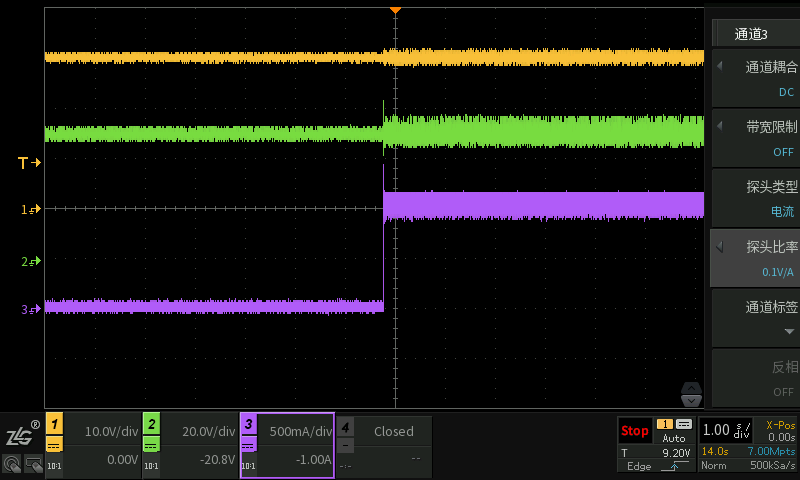Select channel 1 yellow number badge

click(x=55, y=423)
